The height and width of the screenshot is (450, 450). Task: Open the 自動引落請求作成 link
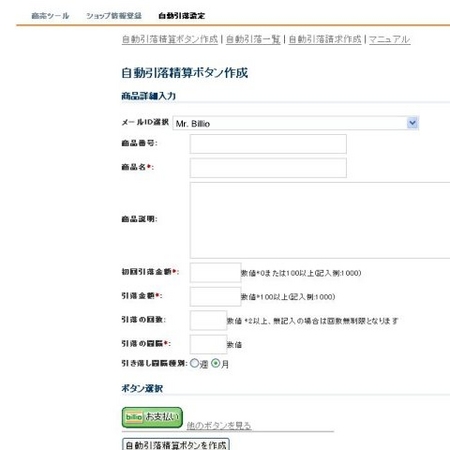(x=325, y=39)
